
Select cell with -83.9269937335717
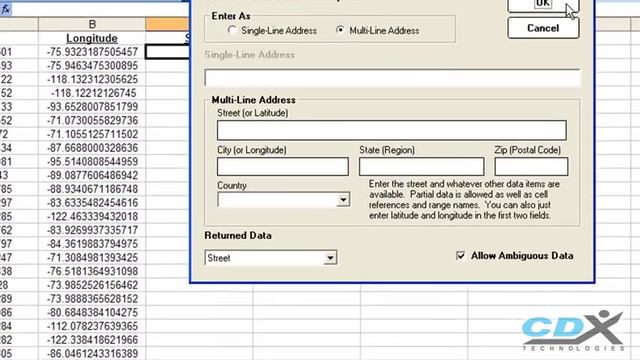pos(92,230)
